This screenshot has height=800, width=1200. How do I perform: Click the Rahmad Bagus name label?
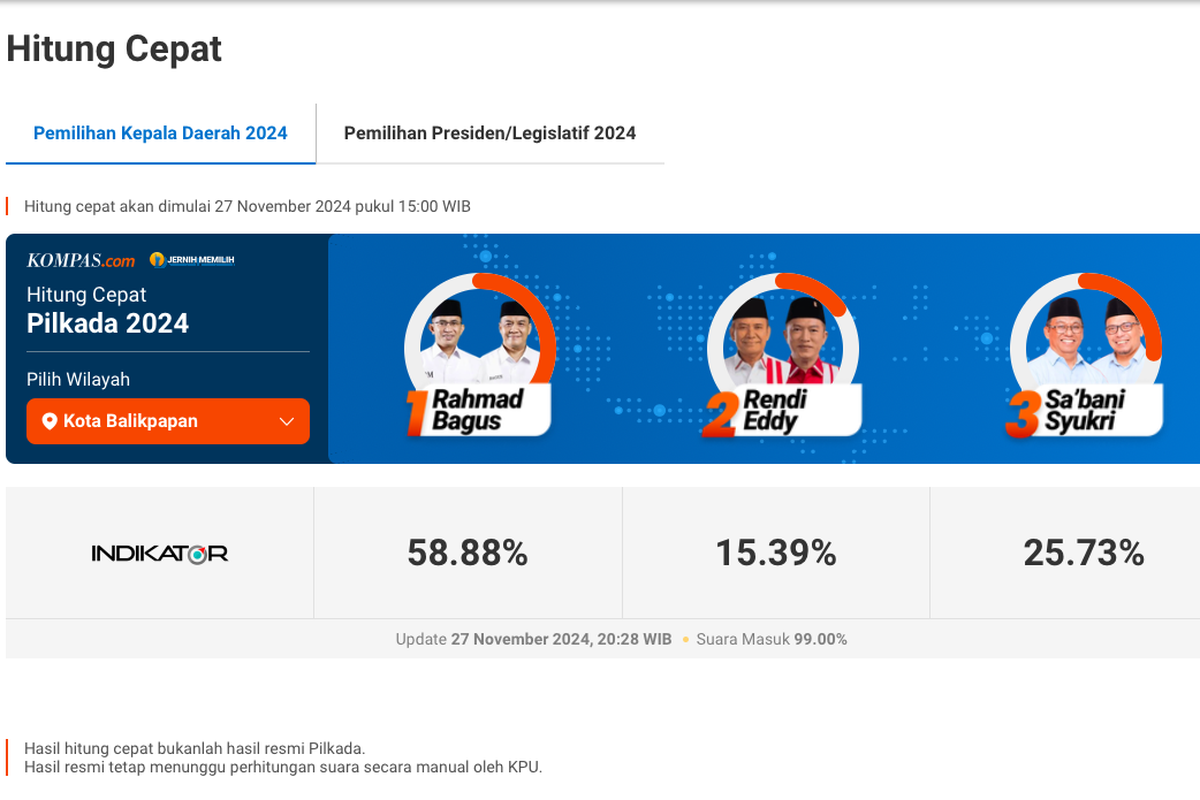(480, 410)
